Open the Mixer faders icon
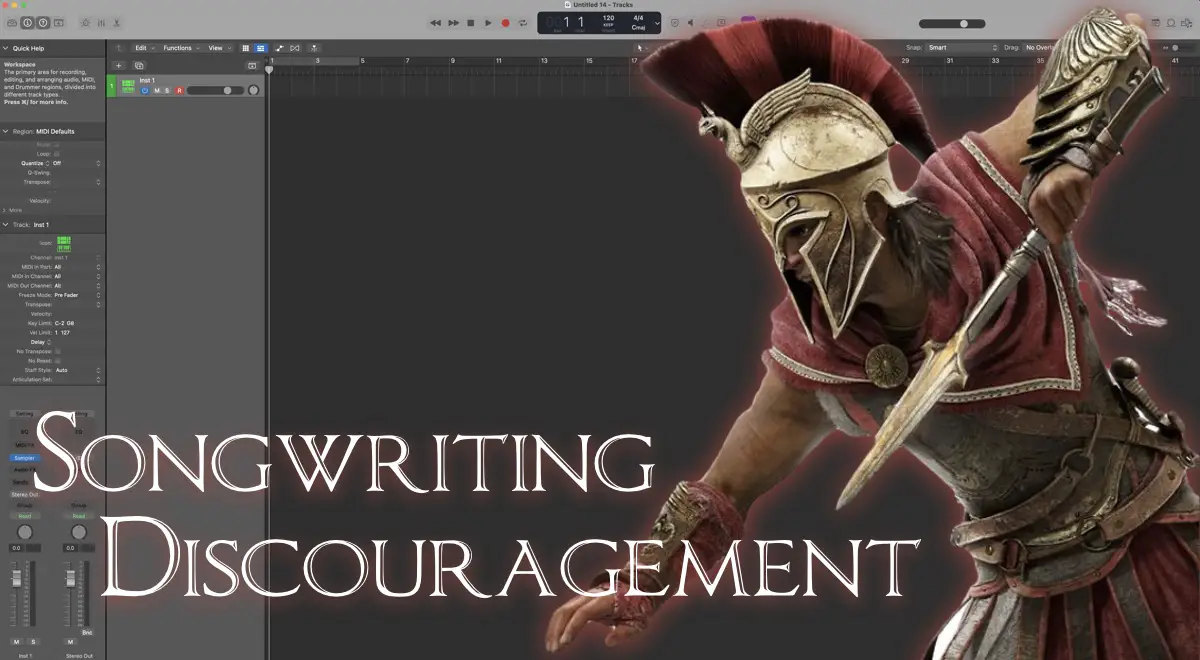This screenshot has height=660, width=1200. [101, 22]
